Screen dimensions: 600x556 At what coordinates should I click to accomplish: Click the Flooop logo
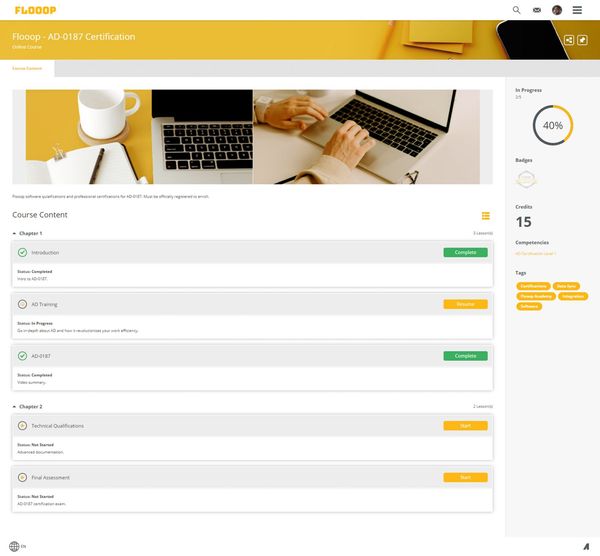33,10
